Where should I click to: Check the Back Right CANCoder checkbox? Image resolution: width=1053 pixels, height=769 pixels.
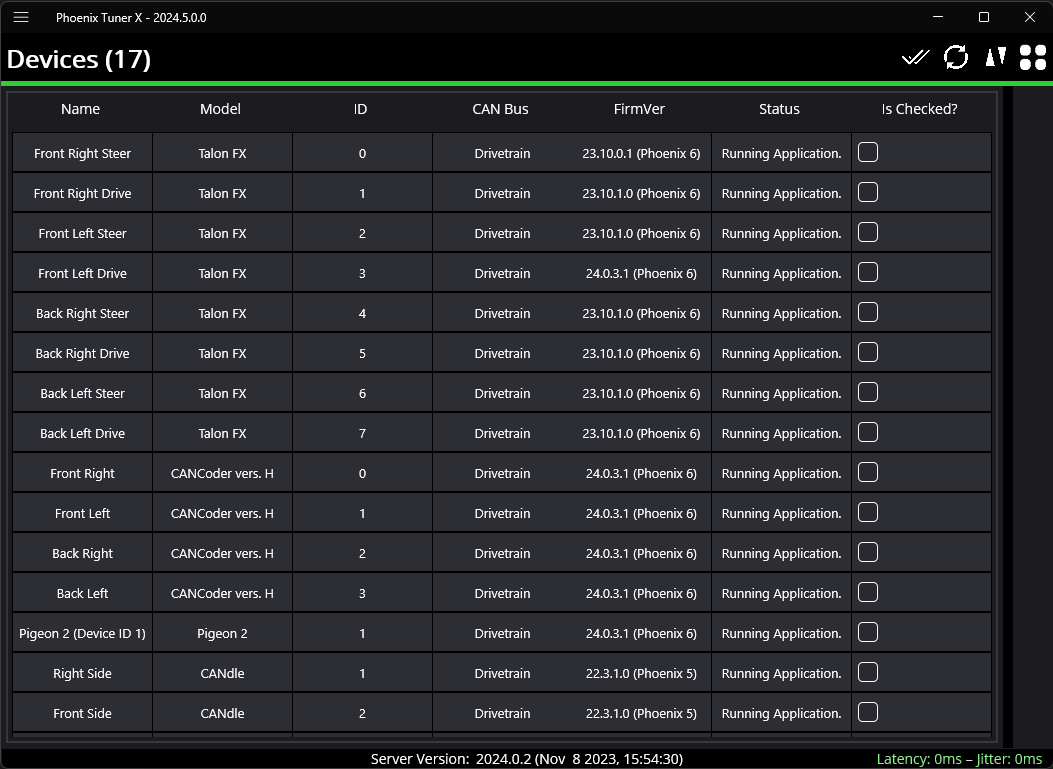click(868, 552)
